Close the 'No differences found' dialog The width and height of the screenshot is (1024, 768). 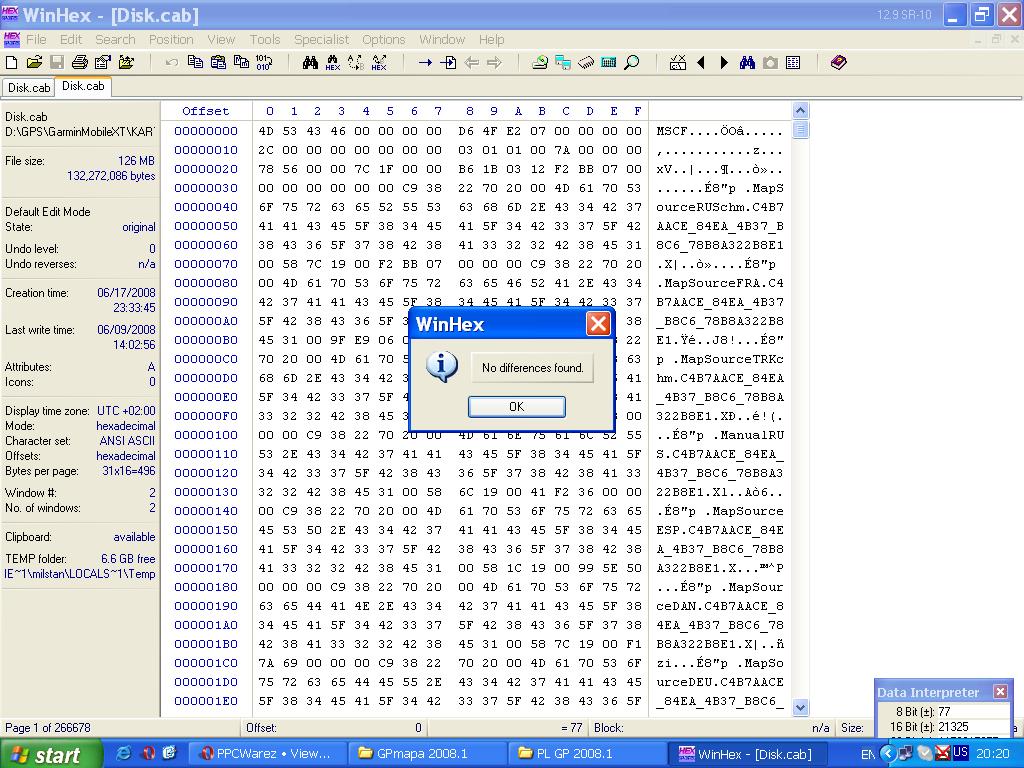(598, 324)
